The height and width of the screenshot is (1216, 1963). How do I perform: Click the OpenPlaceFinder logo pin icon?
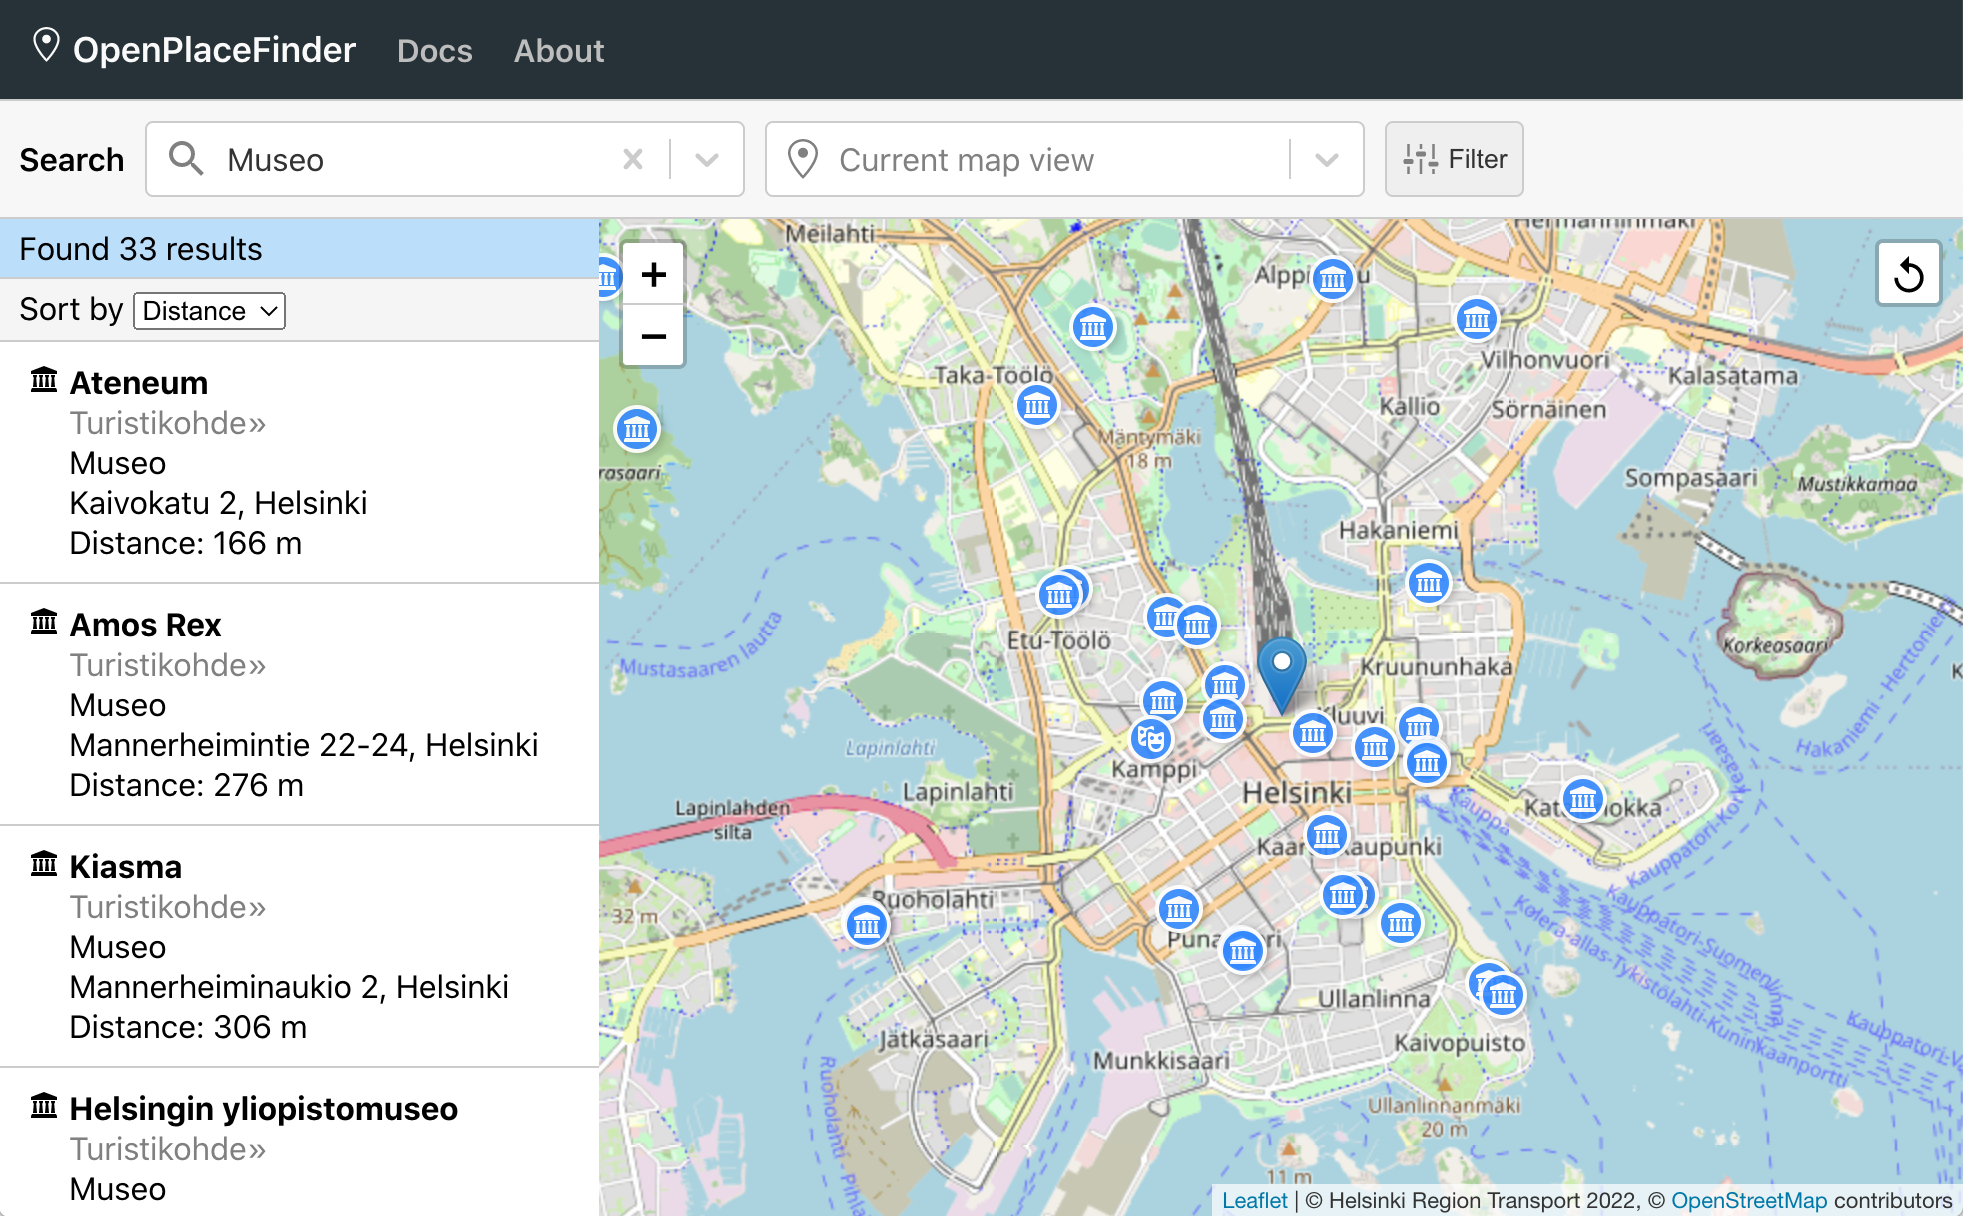[46, 45]
